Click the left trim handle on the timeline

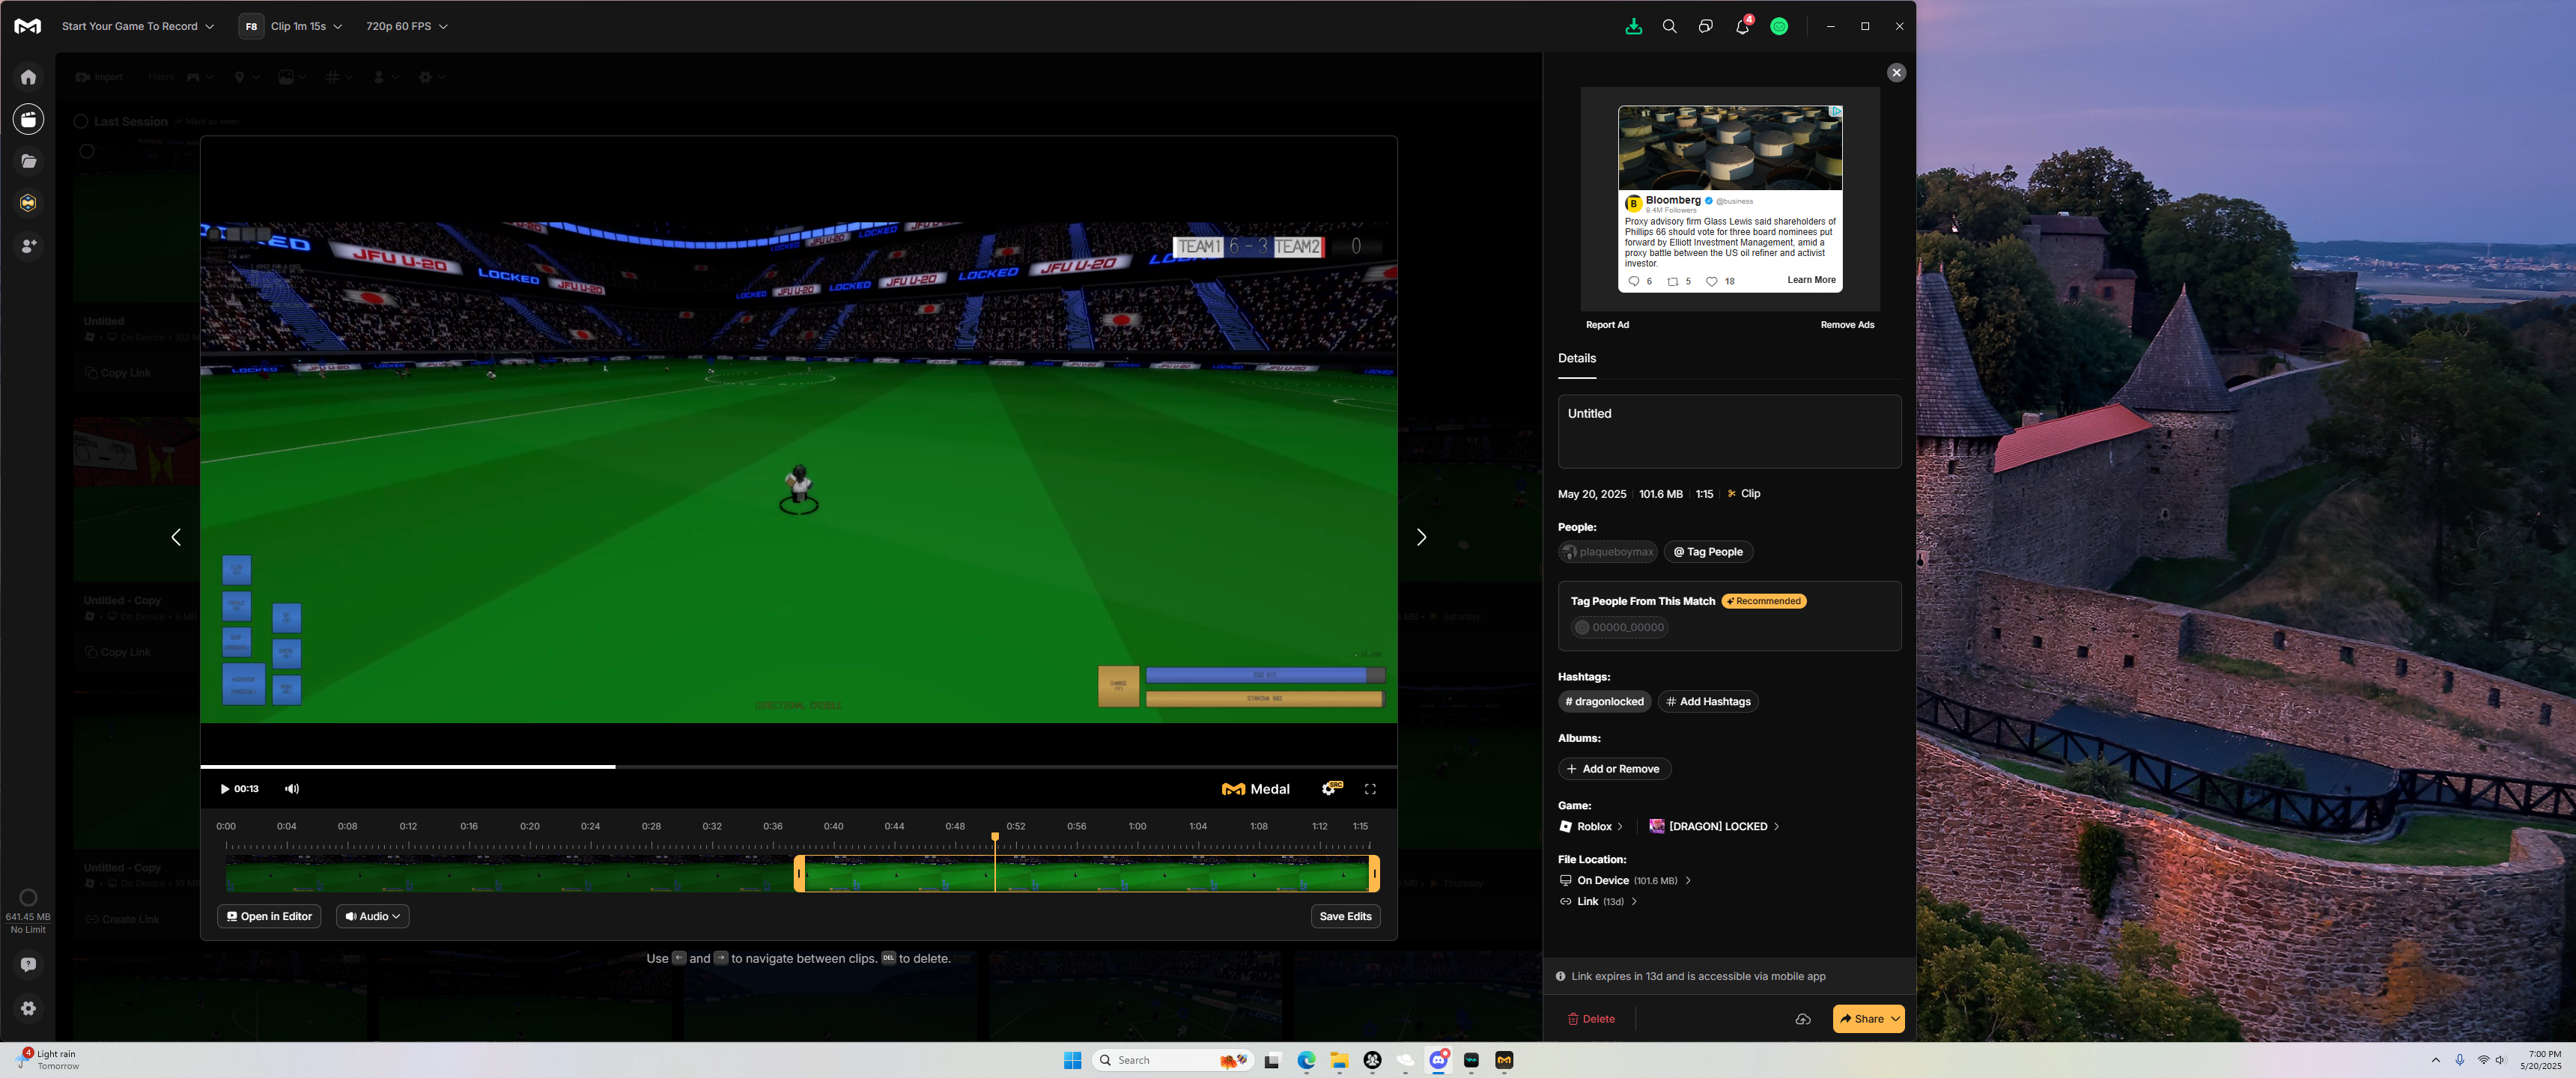pyautogui.click(x=799, y=874)
